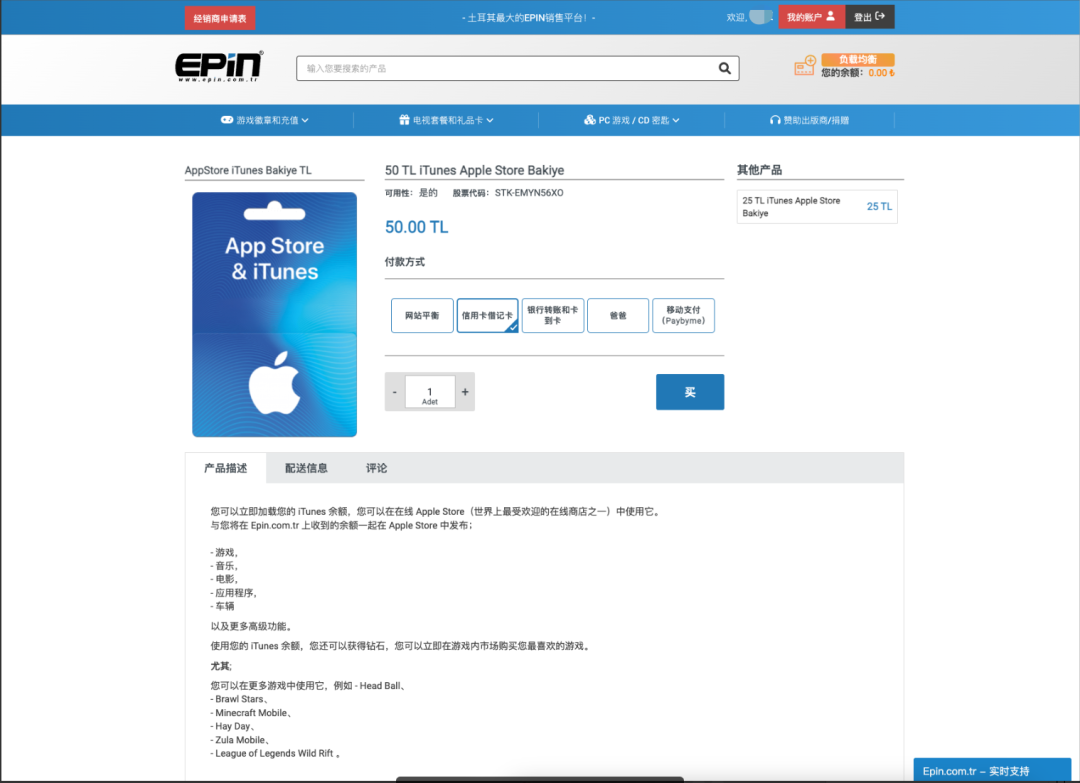Click the 经销商申请表 button
Screen dimensions: 1080x783
[220, 18]
